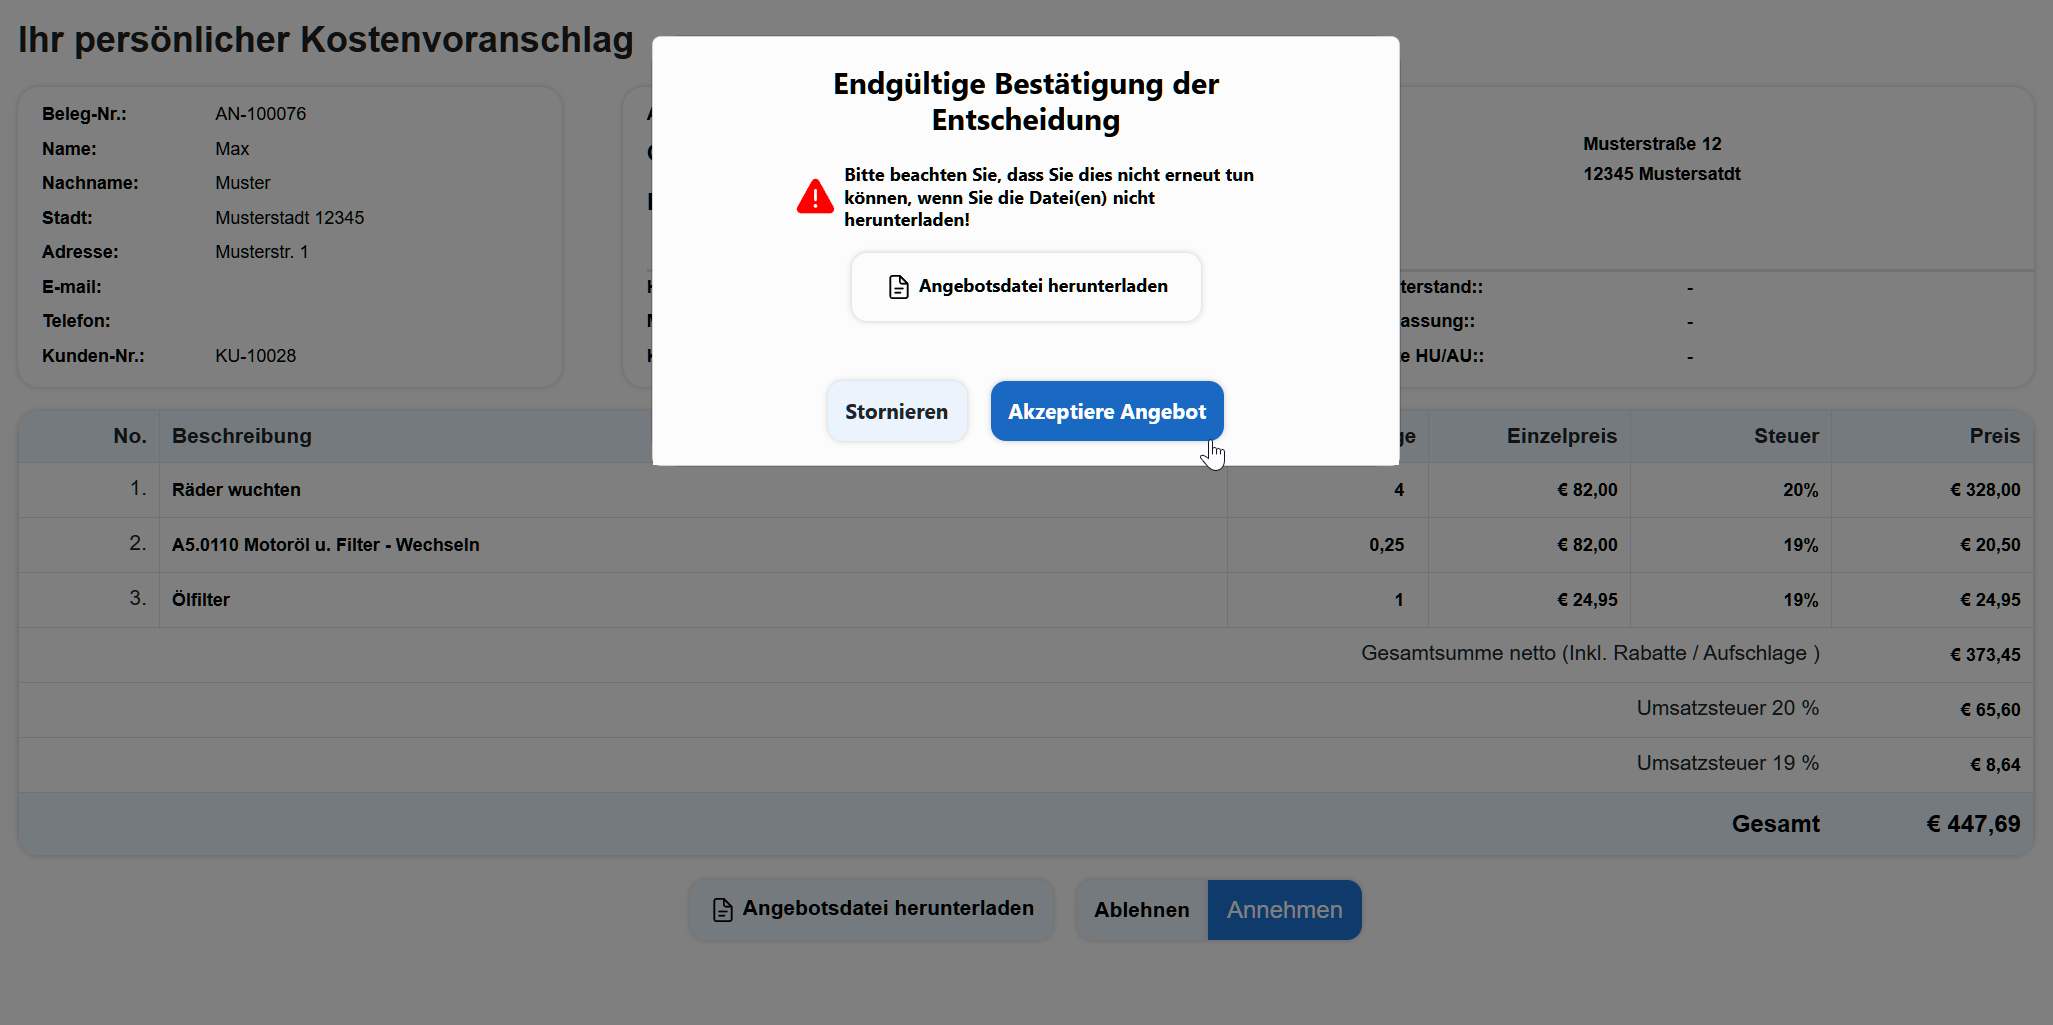Image resolution: width=2053 pixels, height=1025 pixels.
Task: Click the document icon in the bottom download button
Action: (722, 909)
